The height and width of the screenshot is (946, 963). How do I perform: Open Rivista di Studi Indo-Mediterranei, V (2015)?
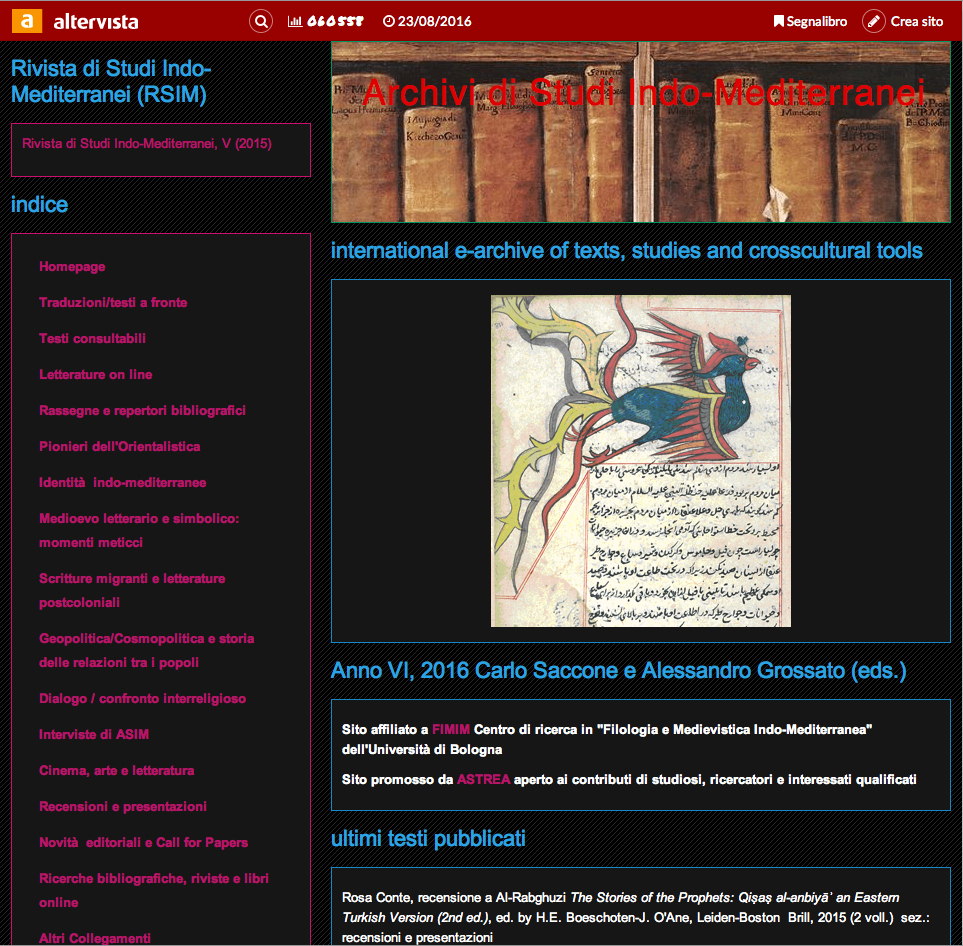(147, 144)
